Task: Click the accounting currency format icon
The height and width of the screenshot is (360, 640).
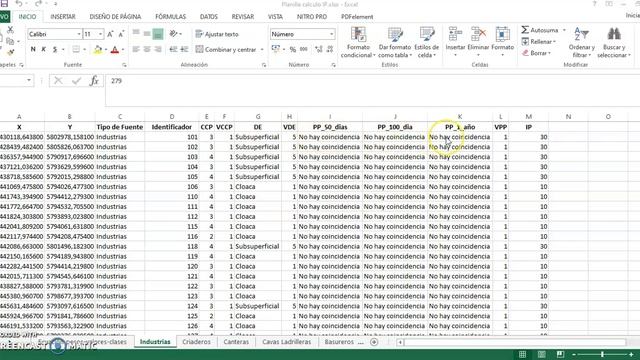Action: click(276, 49)
